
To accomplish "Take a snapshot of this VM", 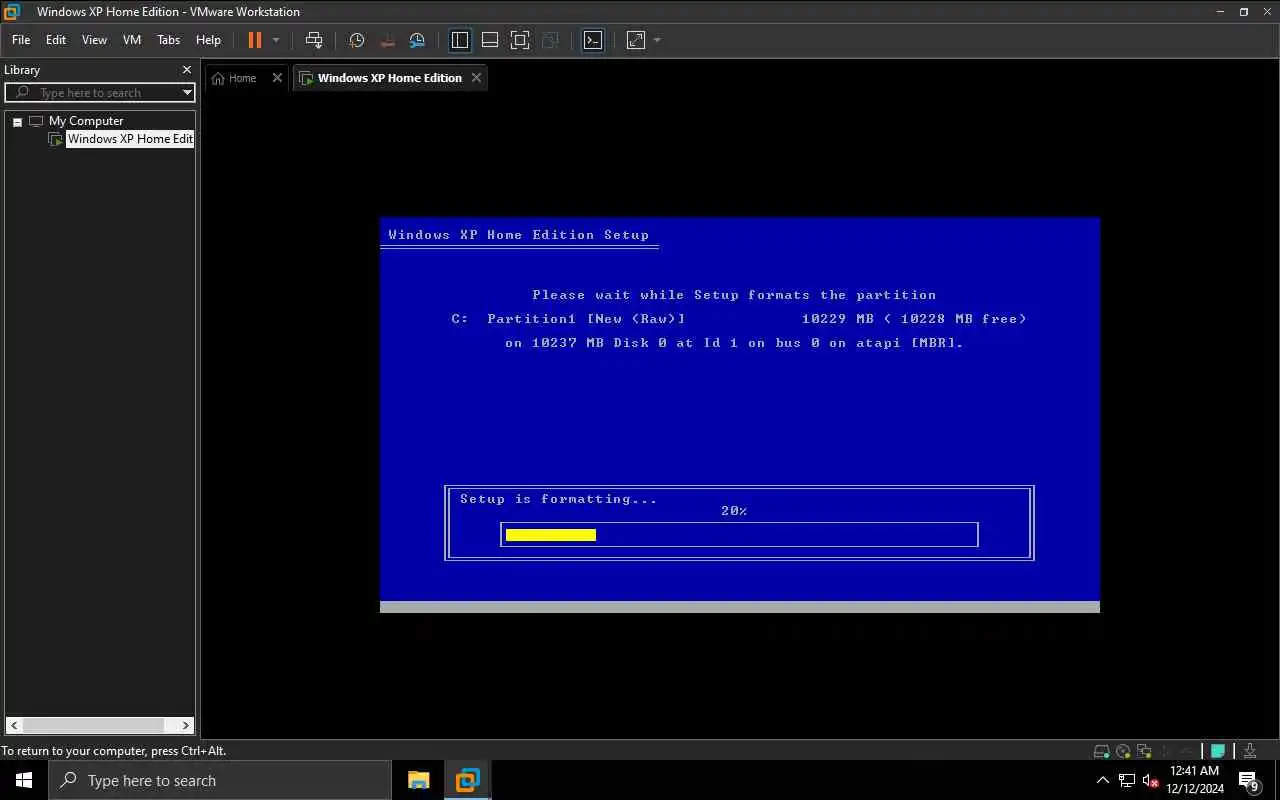I will tap(357, 40).
